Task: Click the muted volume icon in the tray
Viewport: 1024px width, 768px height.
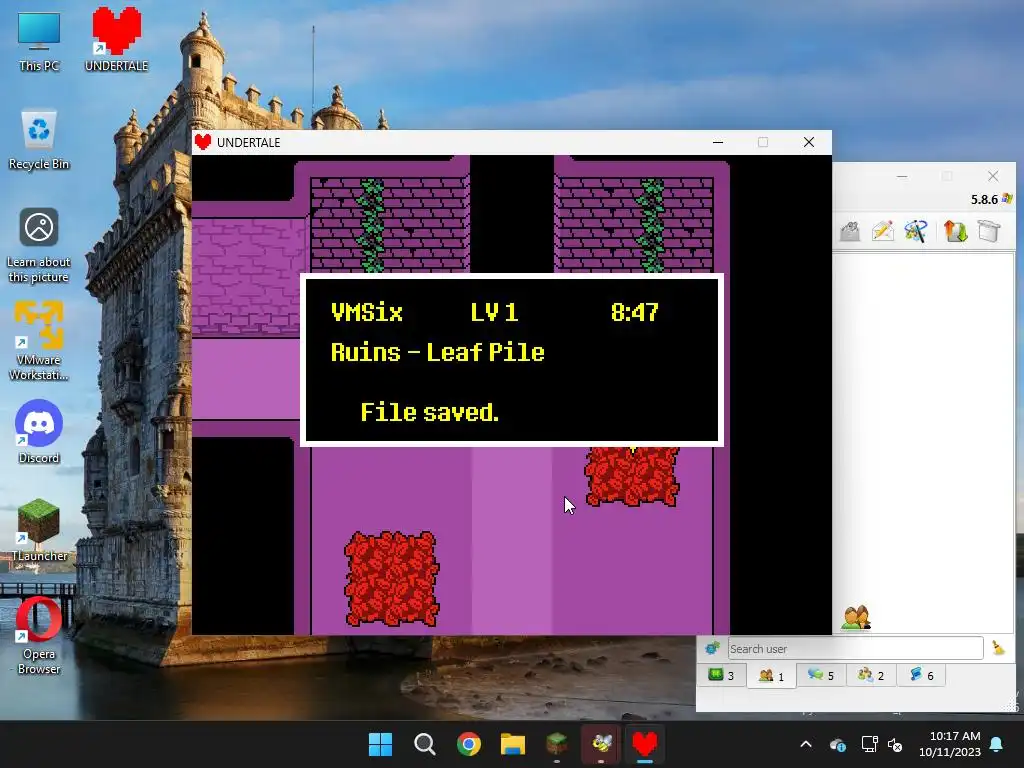Action: pos(895,744)
